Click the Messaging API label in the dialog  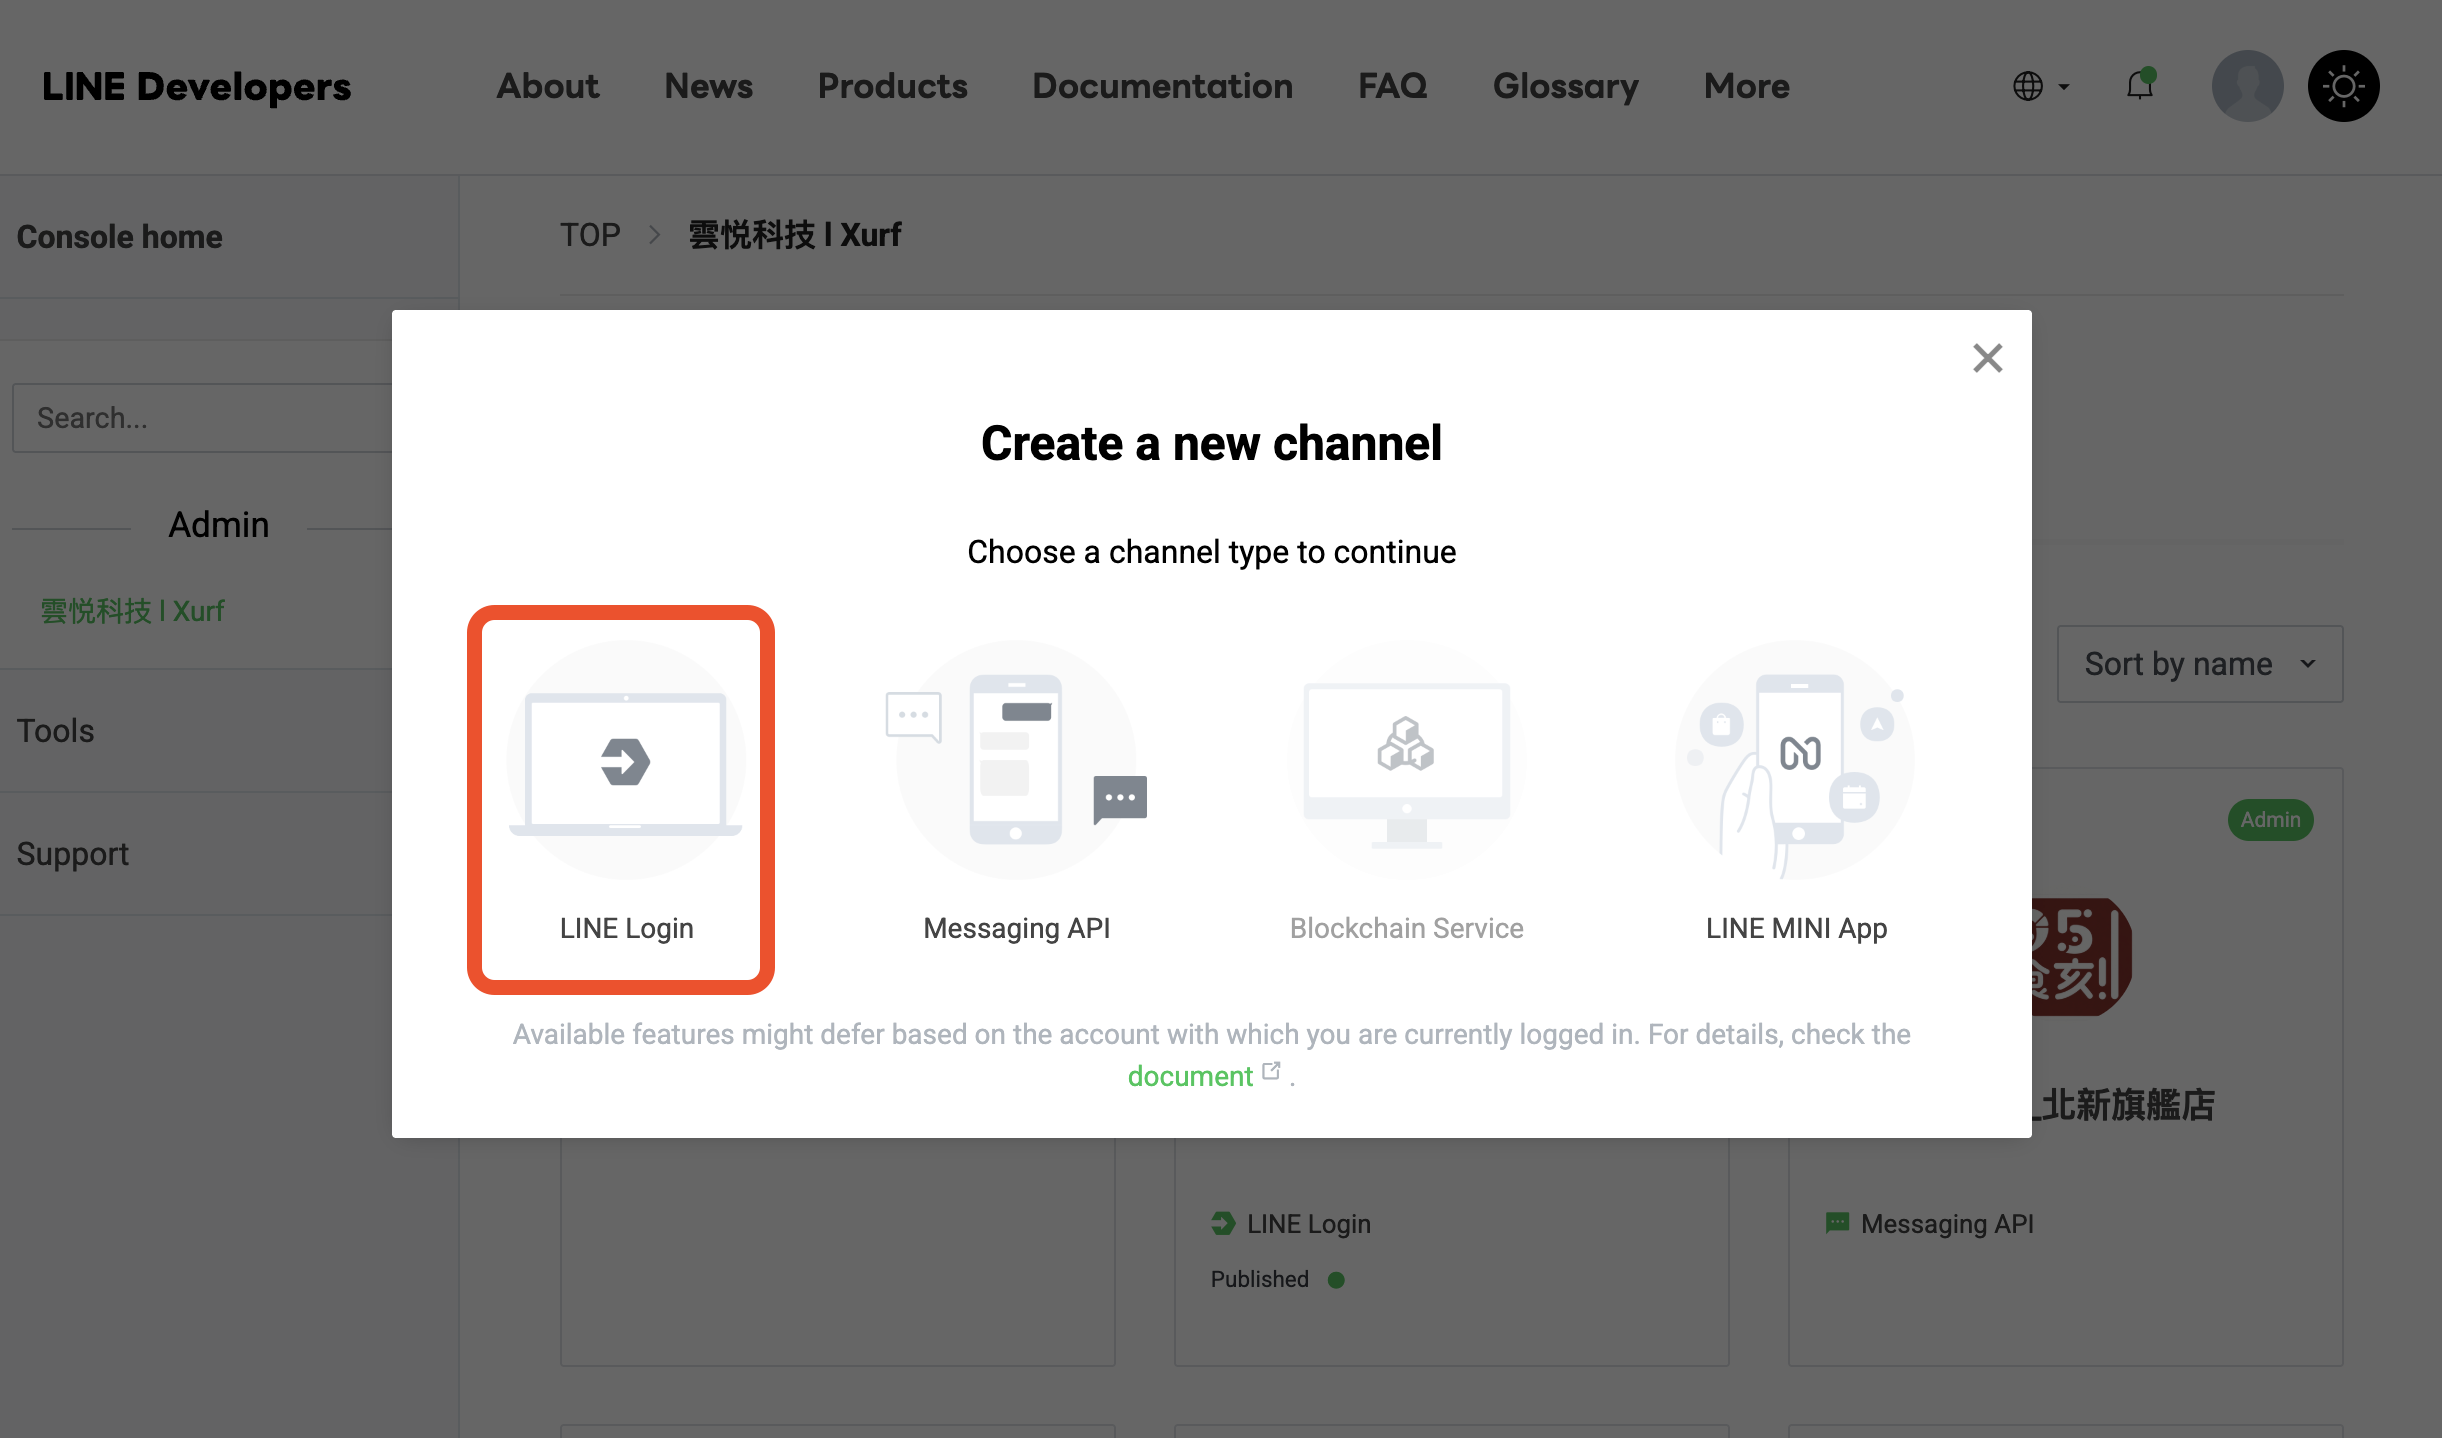tap(1016, 928)
